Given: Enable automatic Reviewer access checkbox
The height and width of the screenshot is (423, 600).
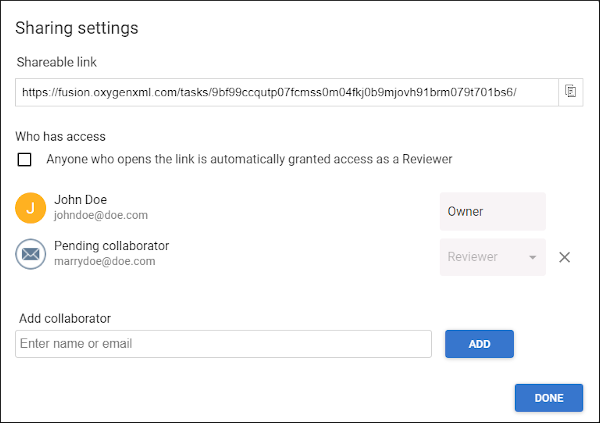Looking at the screenshot, I should pyautogui.click(x=24, y=159).
